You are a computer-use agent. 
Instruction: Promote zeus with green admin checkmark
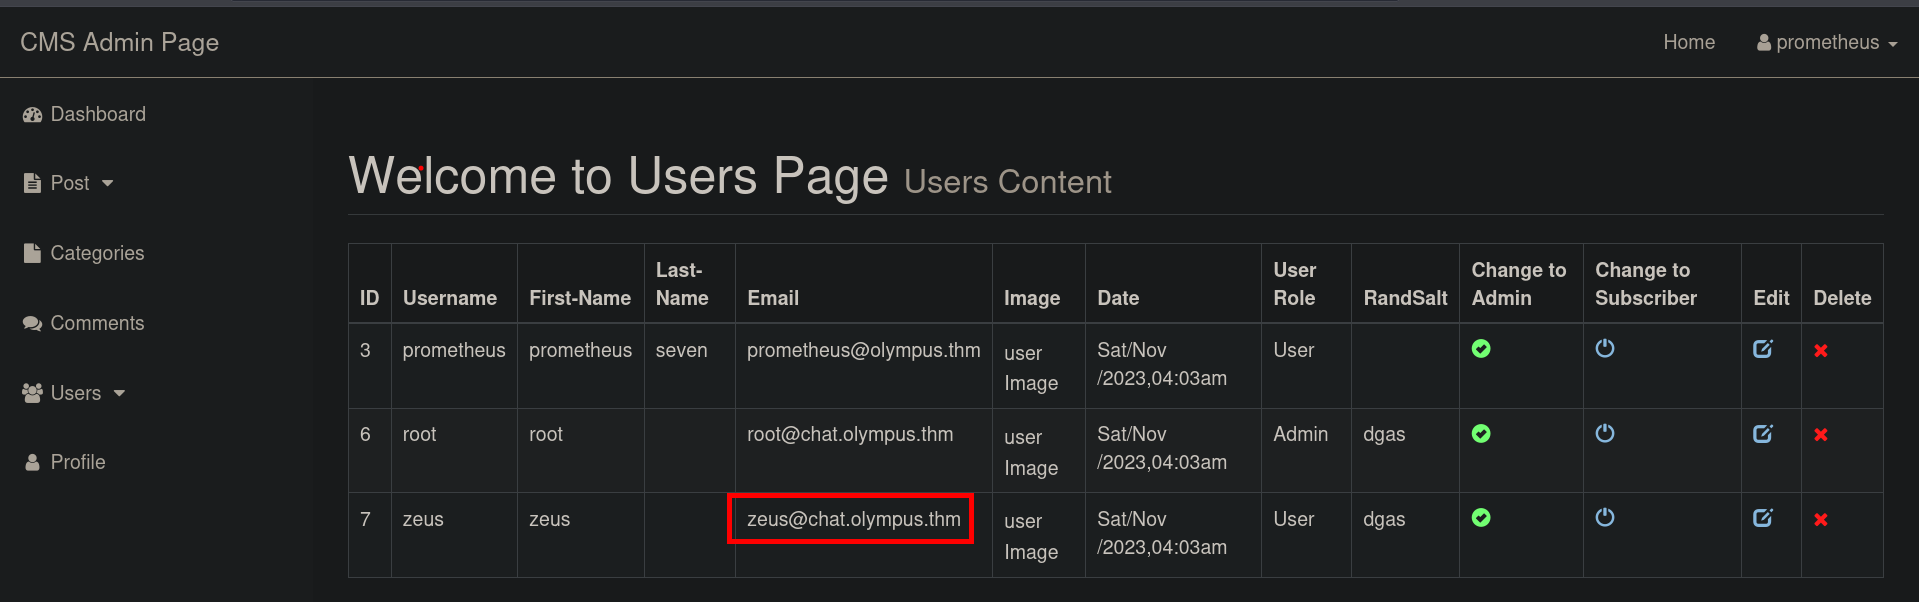pos(1481,518)
